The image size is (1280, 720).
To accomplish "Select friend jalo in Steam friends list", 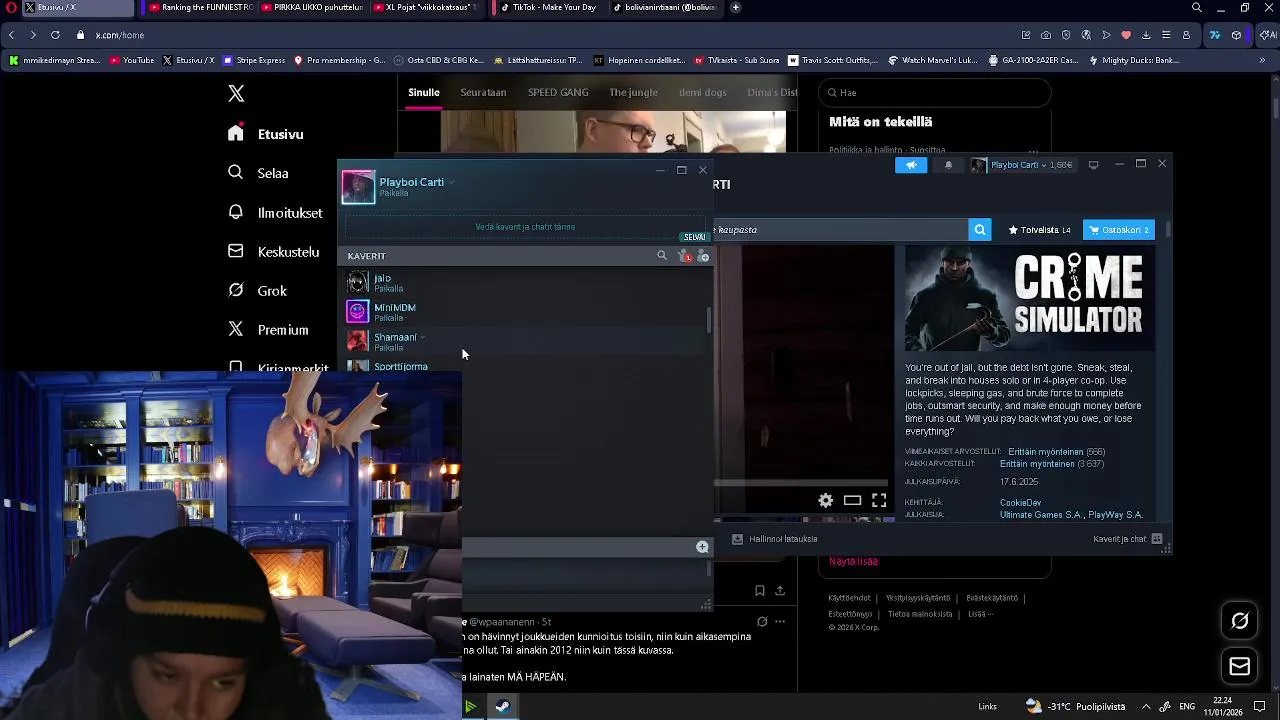I will point(524,282).
